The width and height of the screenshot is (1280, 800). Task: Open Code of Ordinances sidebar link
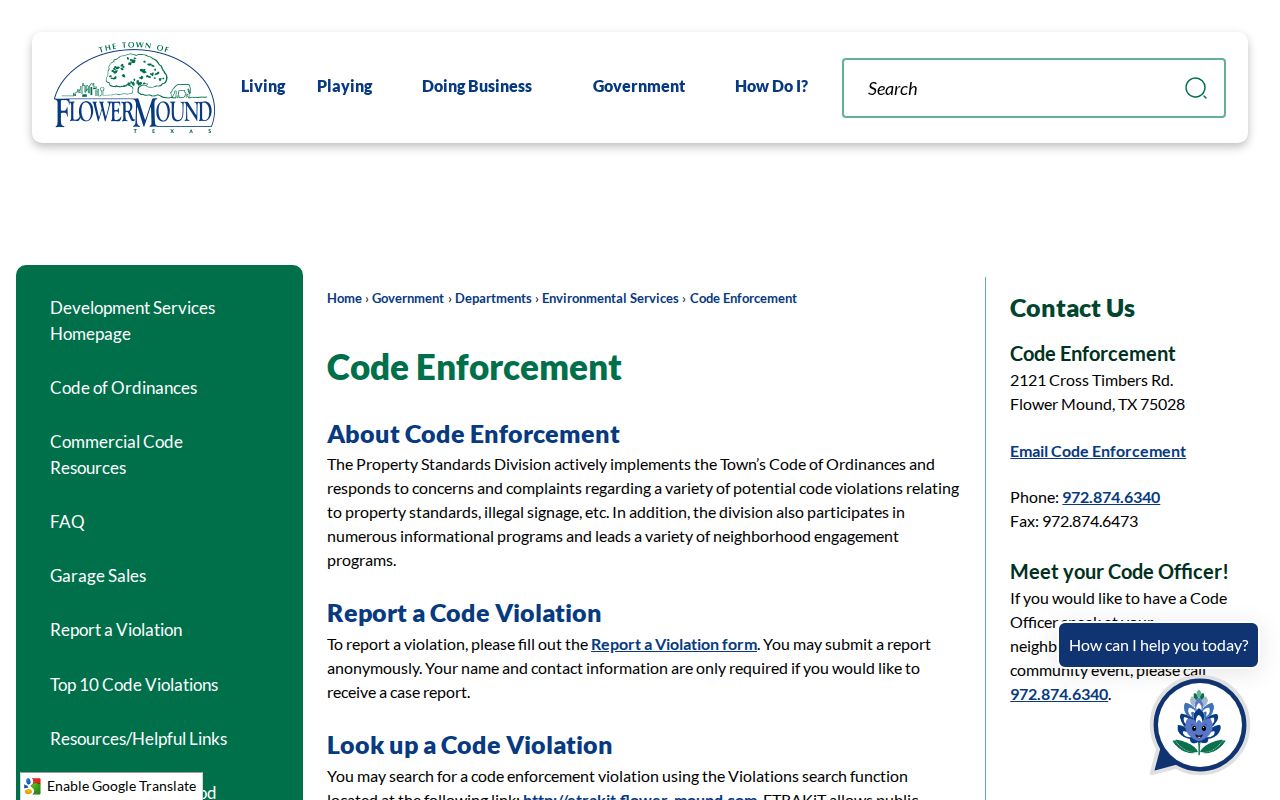pyautogui.click(x=124, y=388)
